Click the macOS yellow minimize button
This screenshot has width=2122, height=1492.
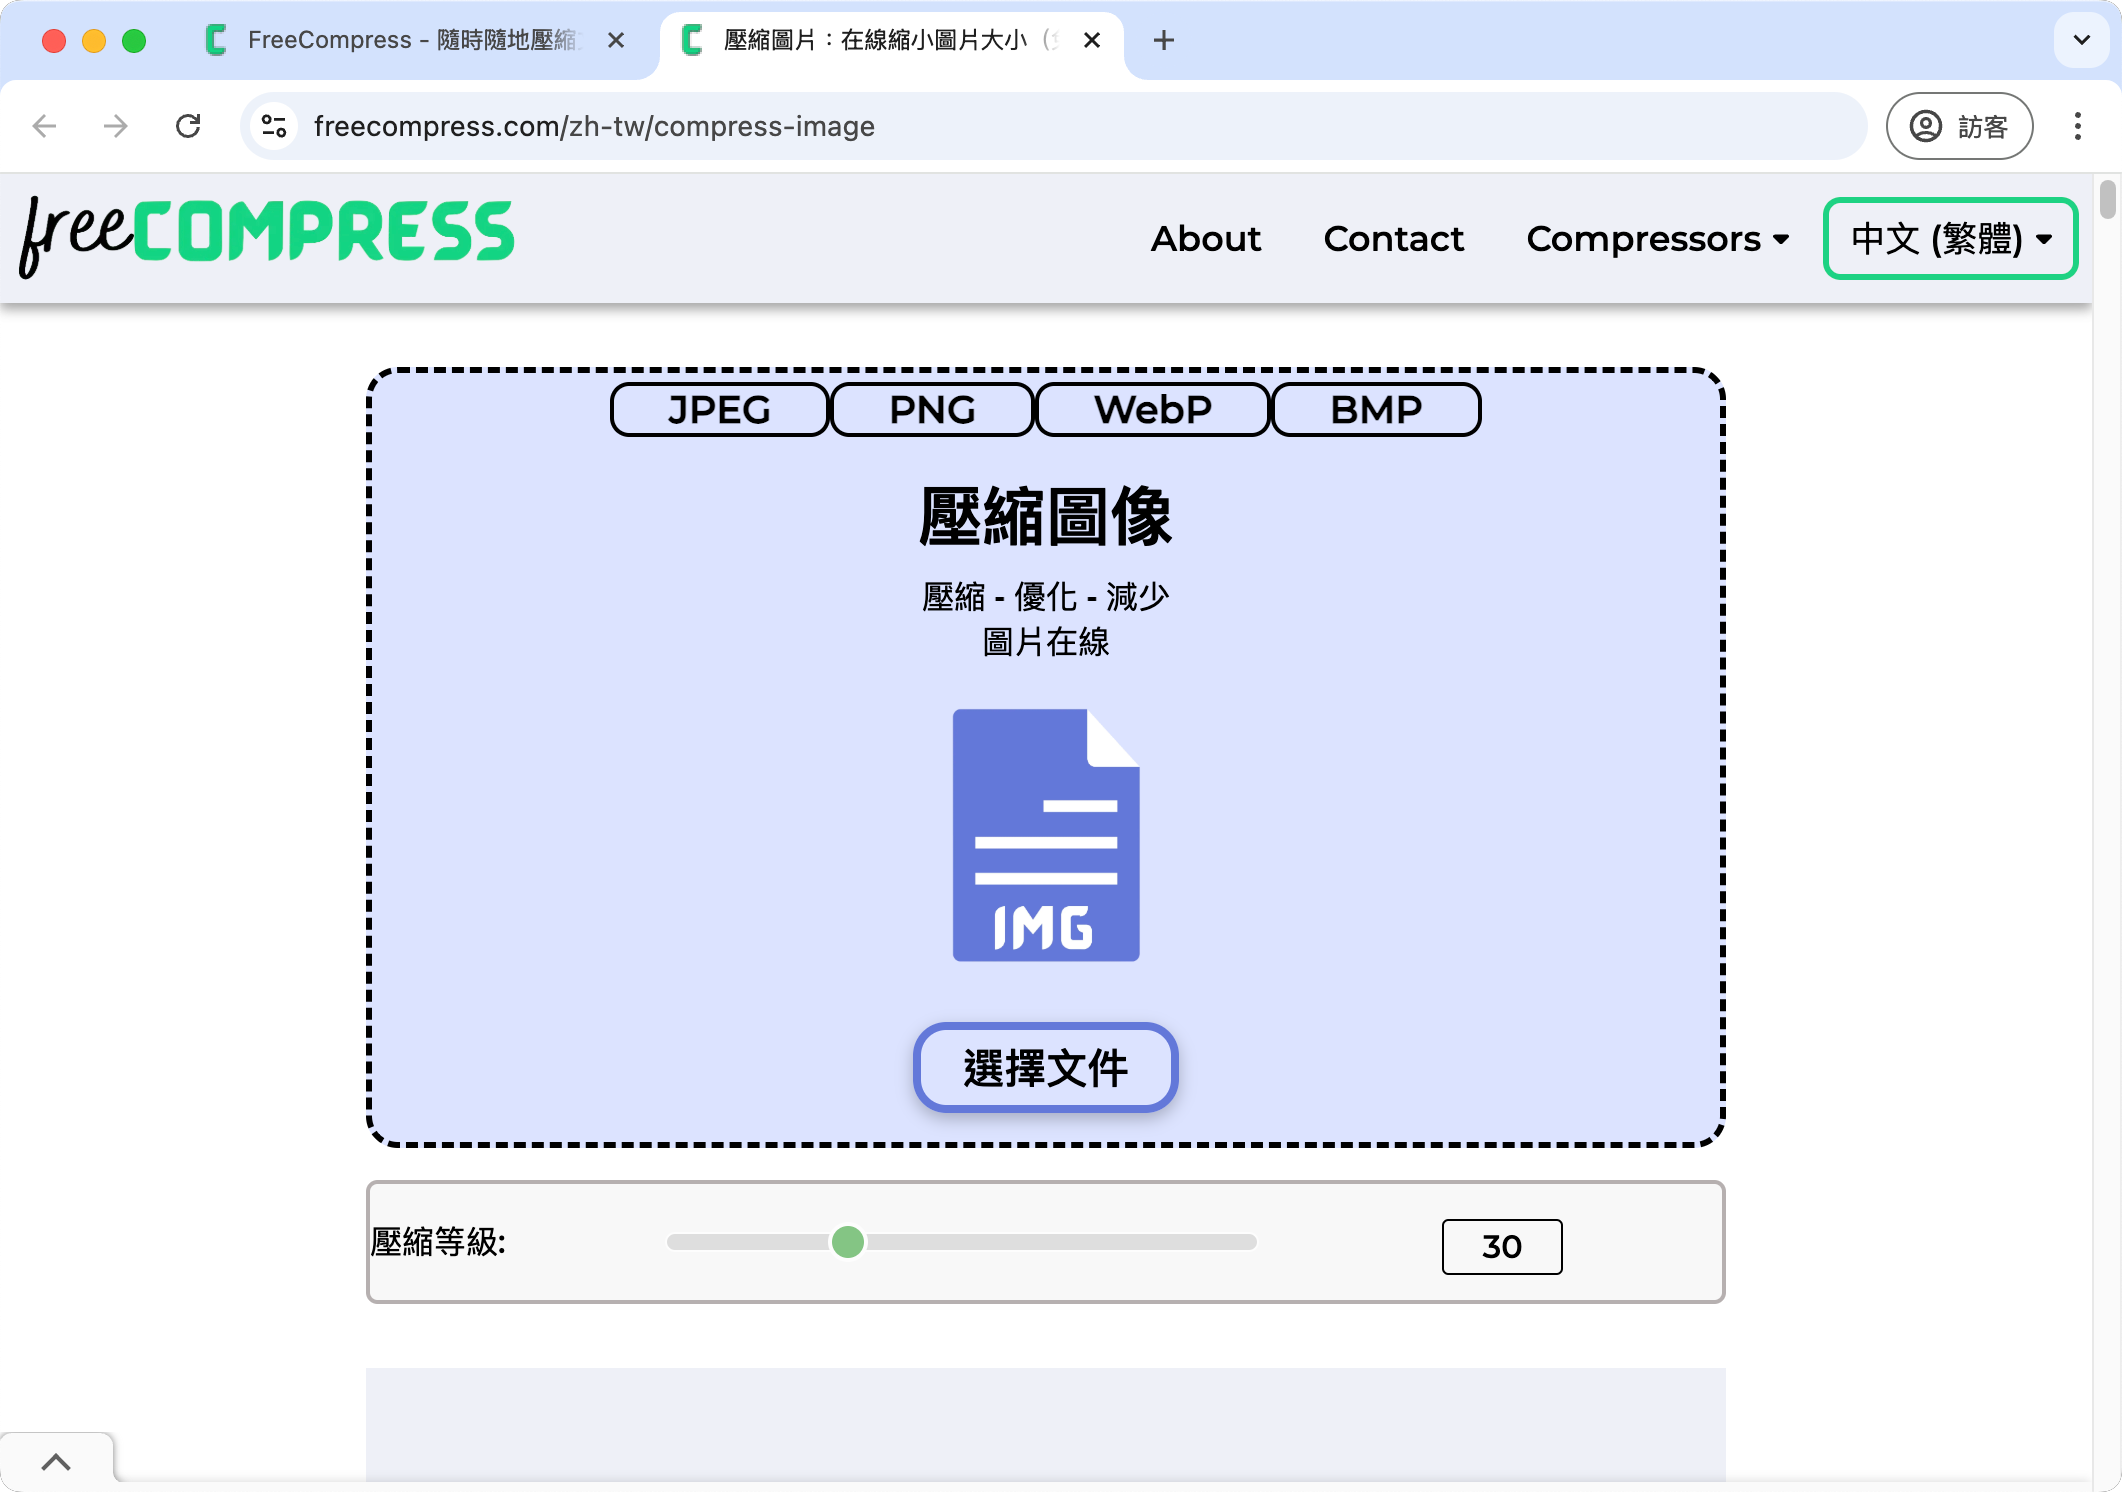click(94, 40)
